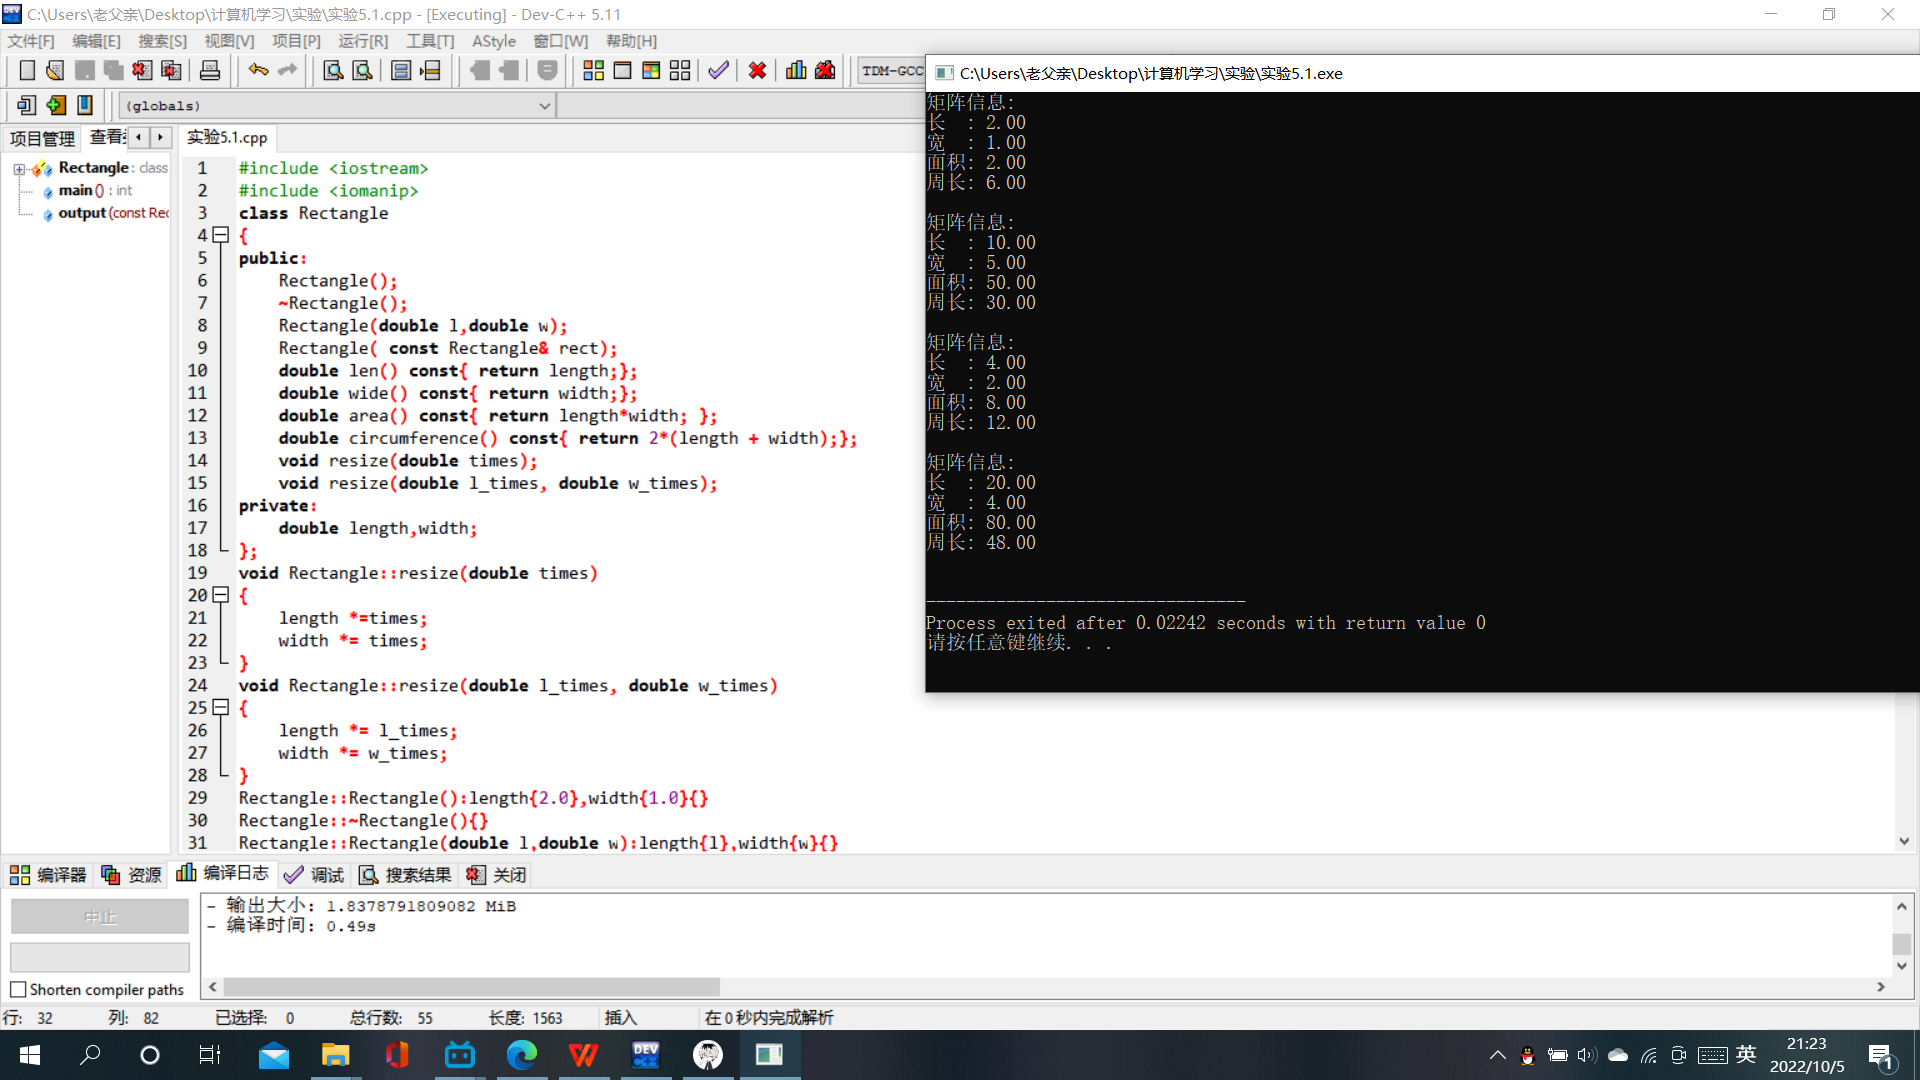Click the purple syntax check mark icon

point(718,71)
